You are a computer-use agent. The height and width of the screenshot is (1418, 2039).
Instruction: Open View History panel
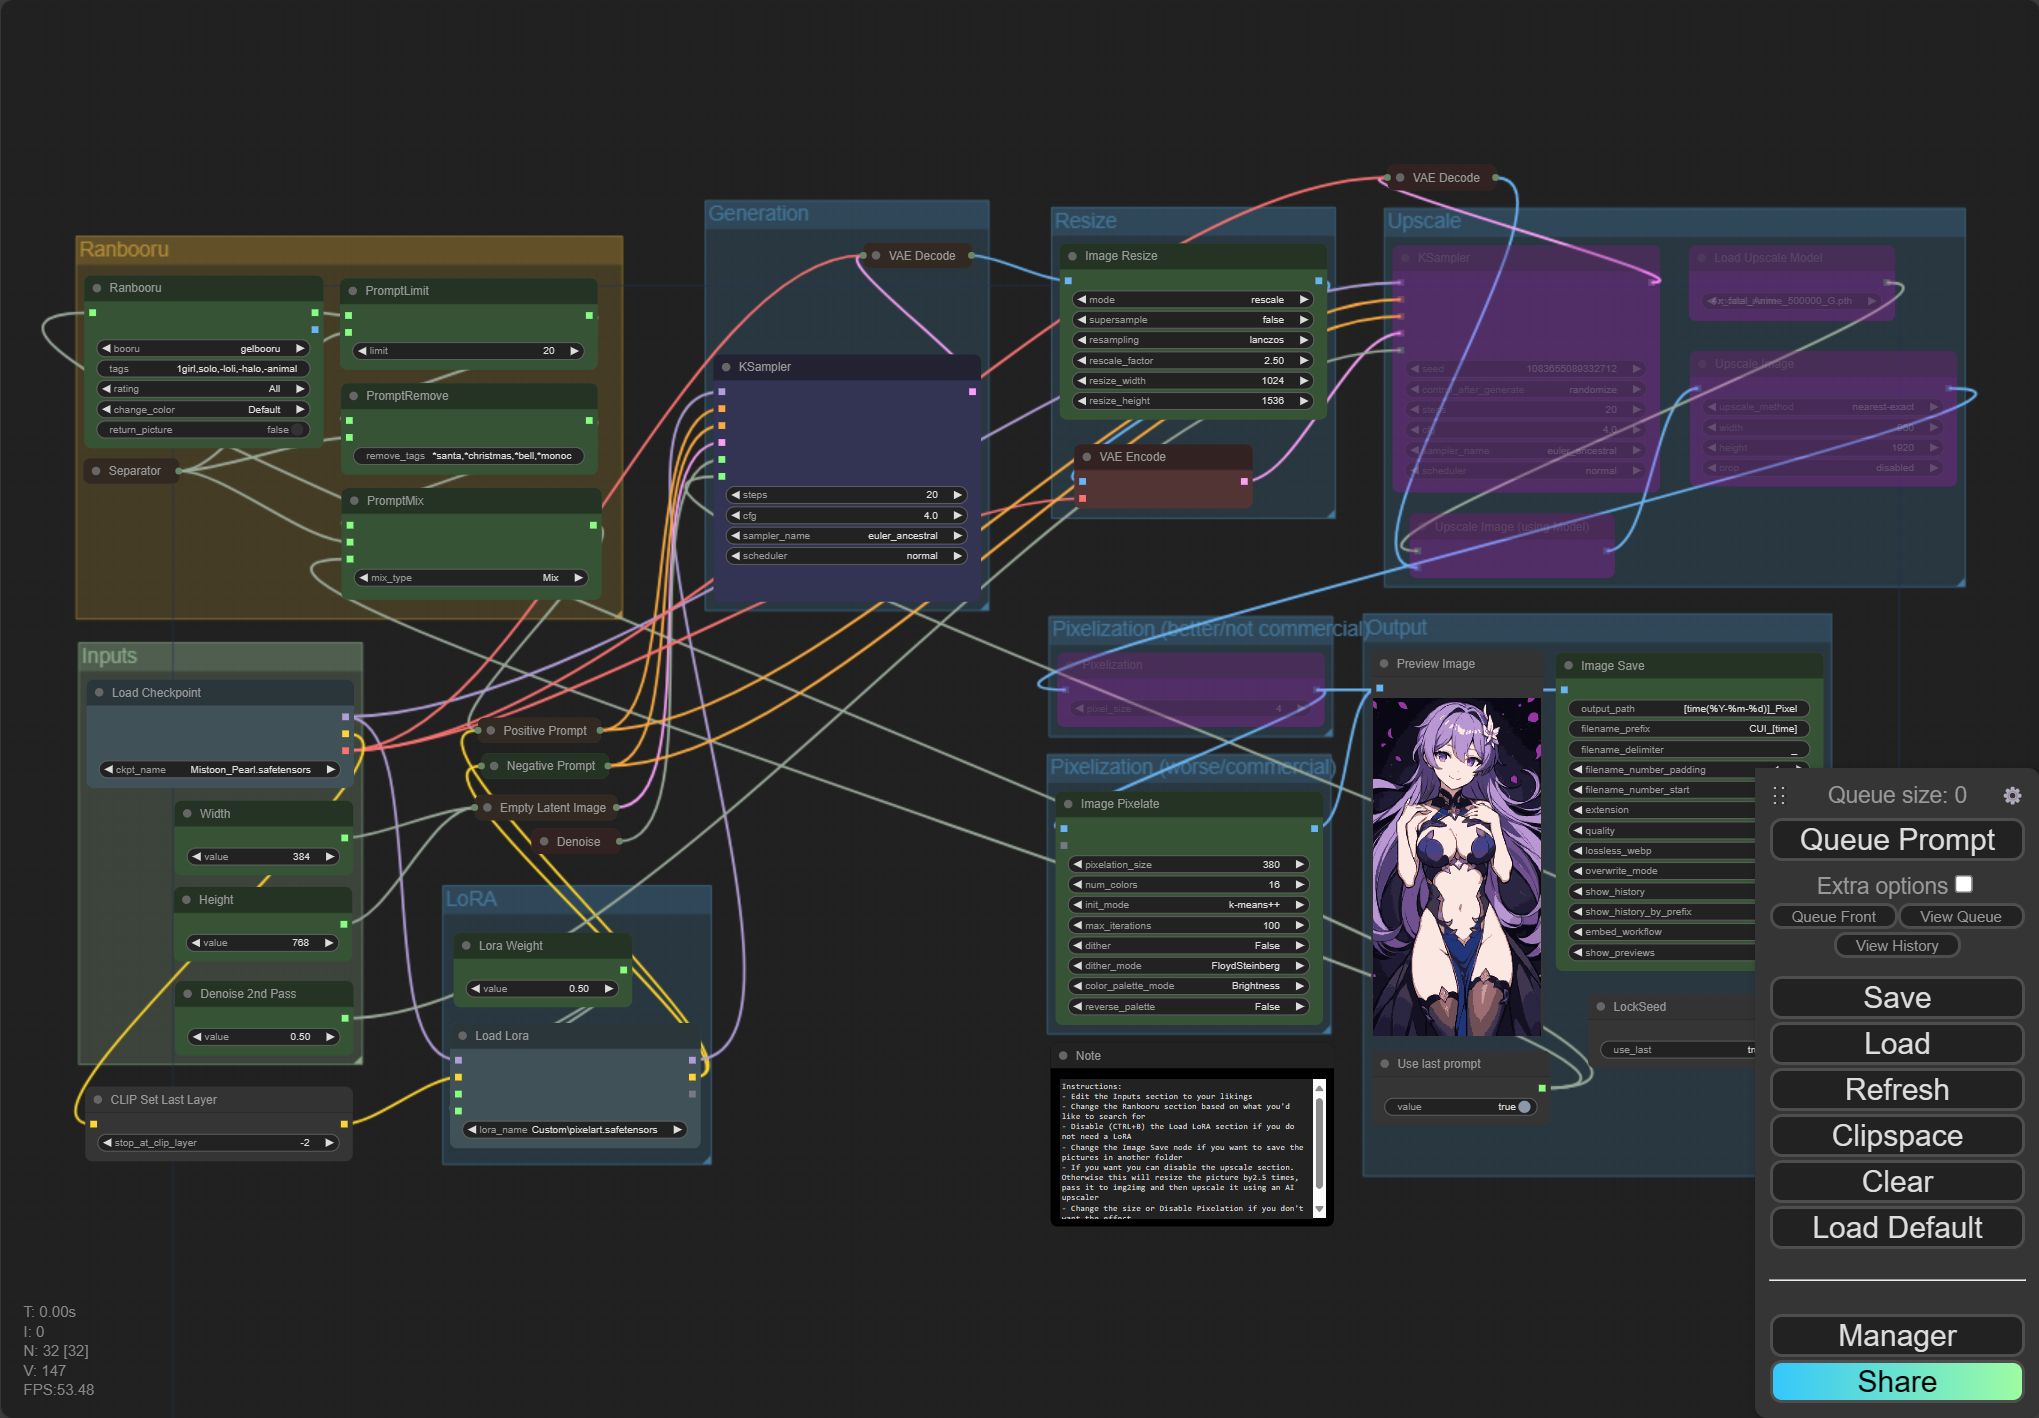1897,945
